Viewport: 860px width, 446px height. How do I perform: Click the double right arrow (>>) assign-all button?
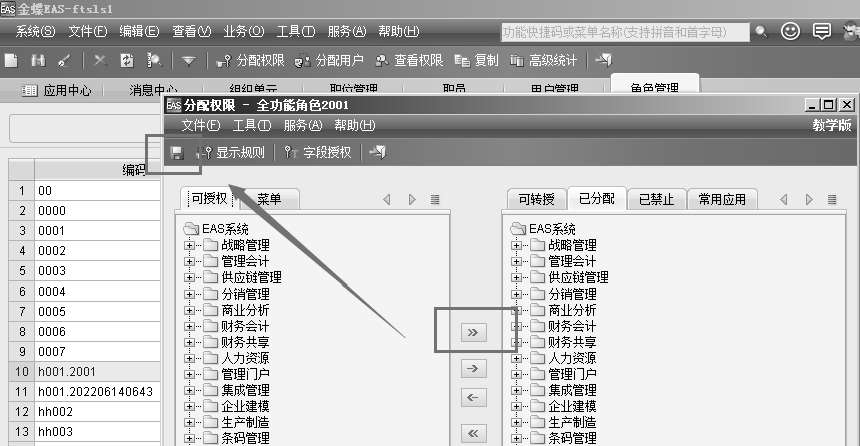[x=473, y=332]
